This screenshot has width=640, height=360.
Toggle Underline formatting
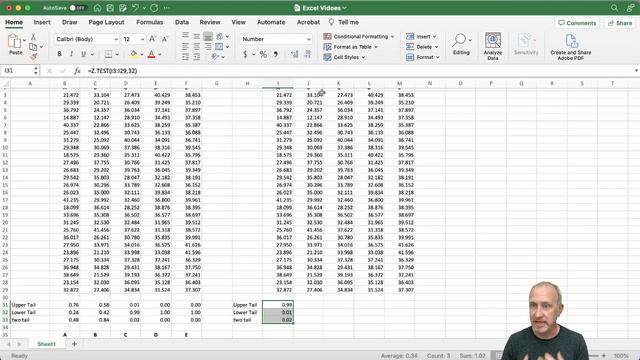pyautogui.click(x=83, y=54)
